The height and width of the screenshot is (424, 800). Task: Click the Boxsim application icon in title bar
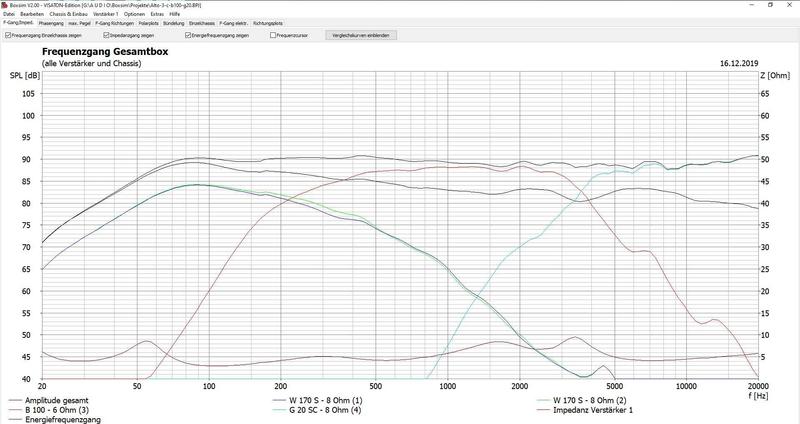pyautogui.click(x=5, y=5)
